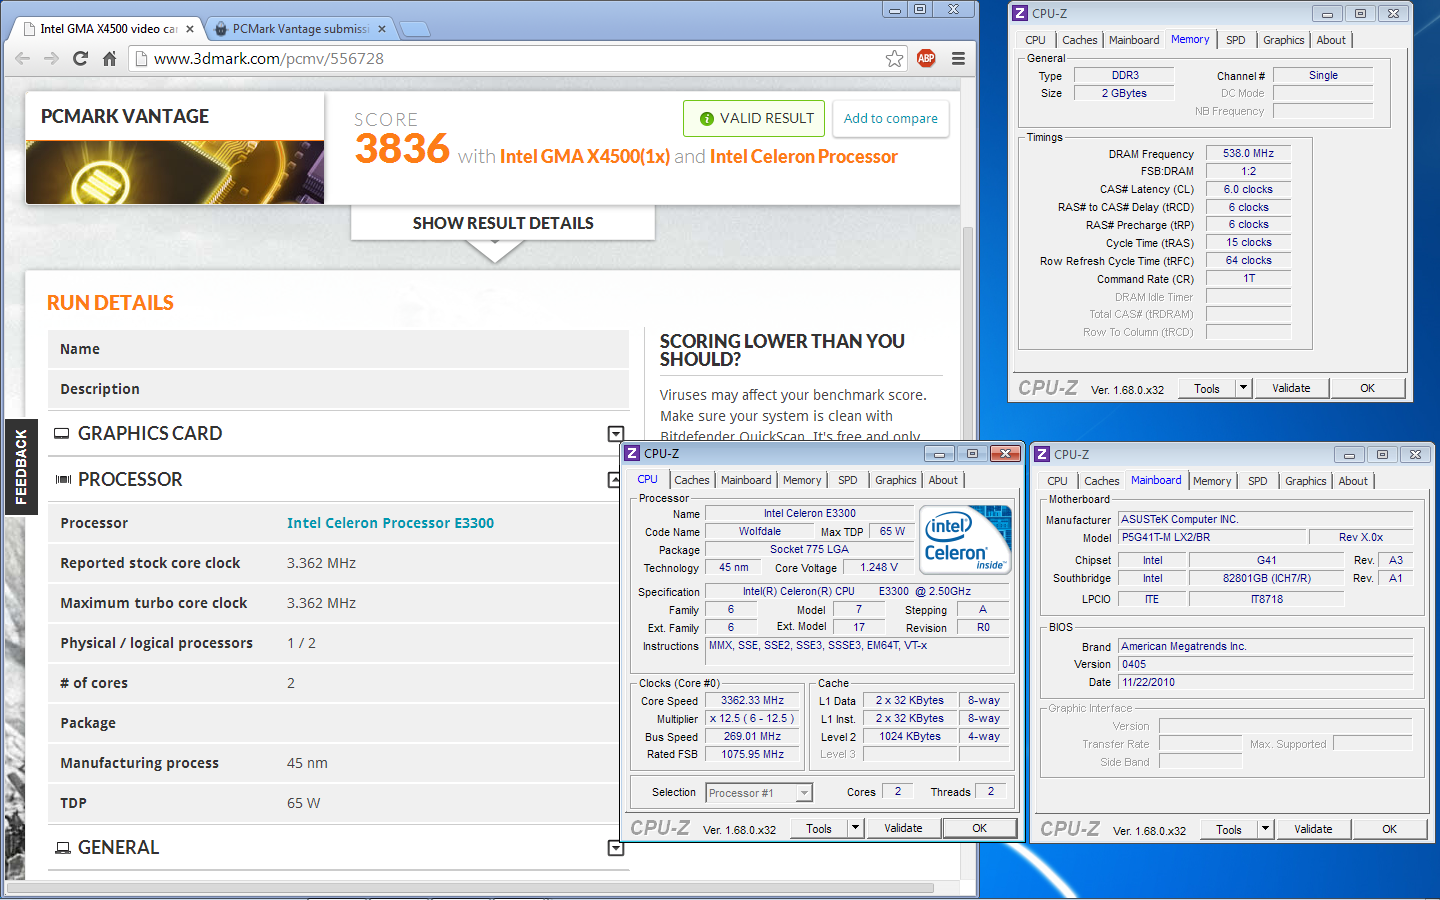This screenshot has width=1440, height=900.
Task: Go to browser home page
Action: (110, 59)
